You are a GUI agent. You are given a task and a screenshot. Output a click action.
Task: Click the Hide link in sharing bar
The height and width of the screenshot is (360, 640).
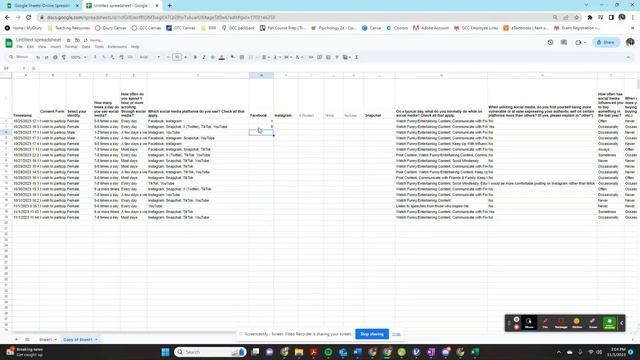[x=396, y=334]
